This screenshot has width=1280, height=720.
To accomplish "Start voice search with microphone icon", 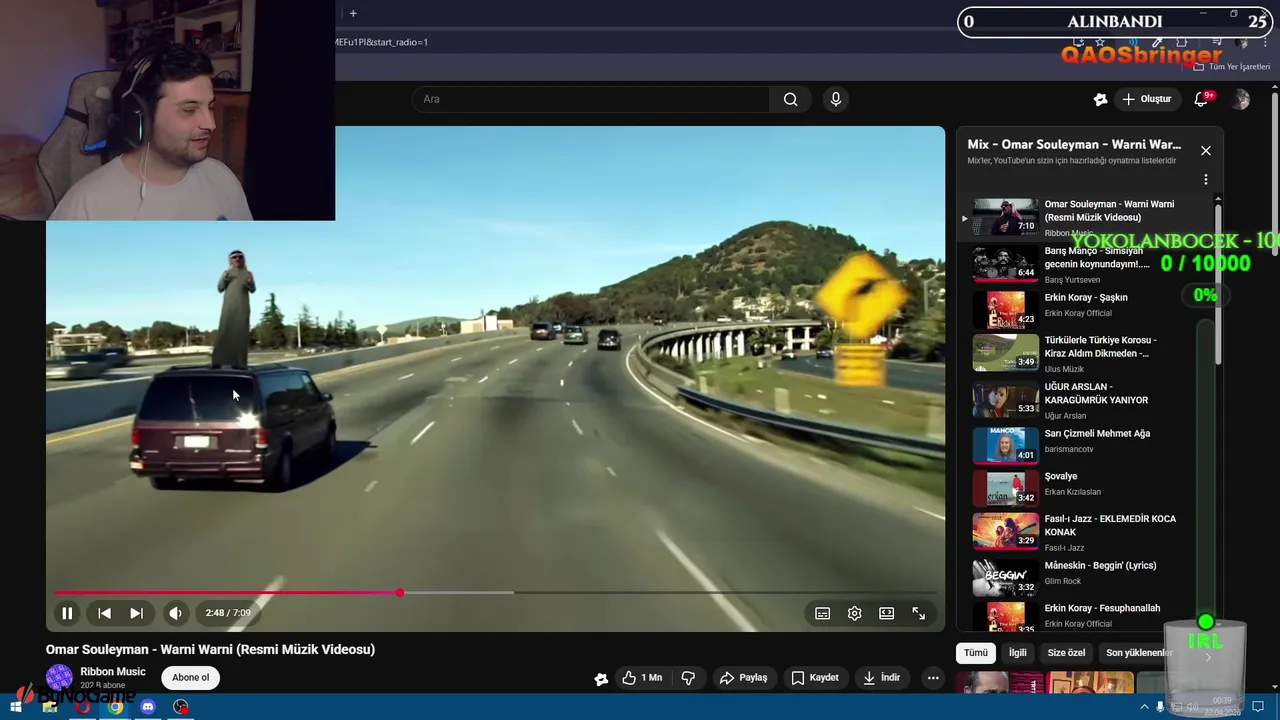I will point(836,99).
